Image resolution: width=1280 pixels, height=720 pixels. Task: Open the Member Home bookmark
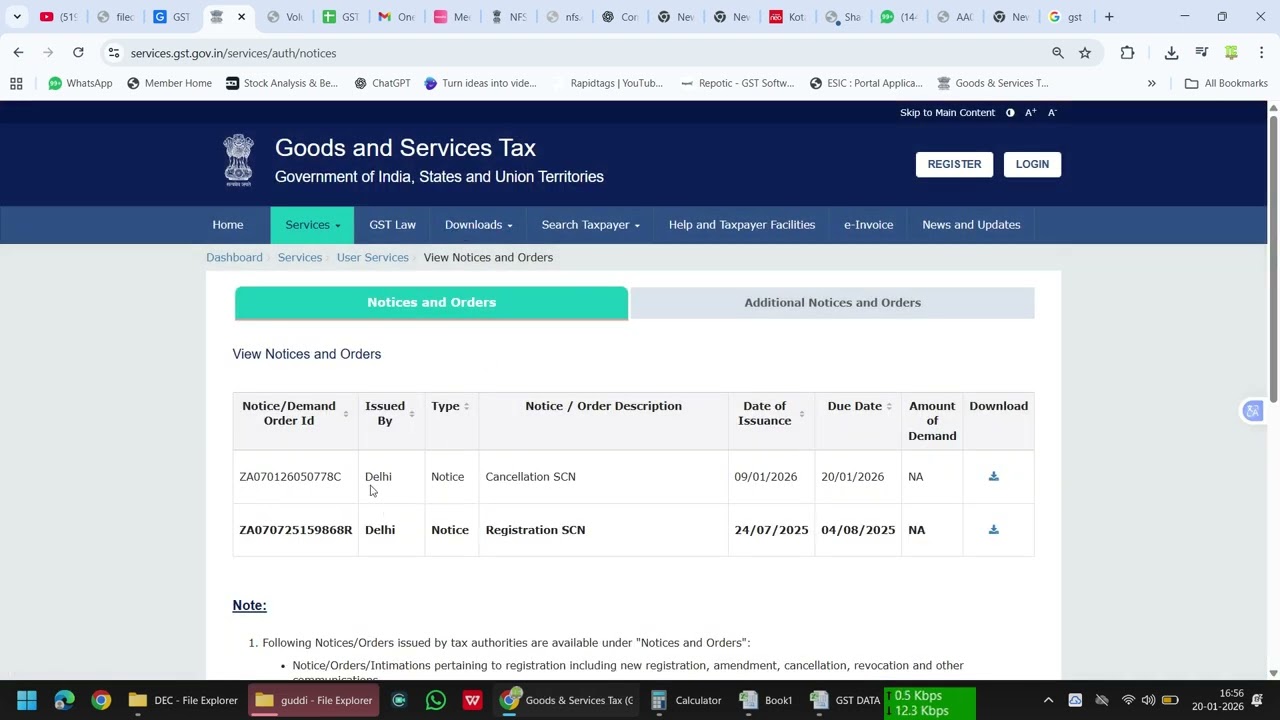pyautogui.click(x=169, y=84)
